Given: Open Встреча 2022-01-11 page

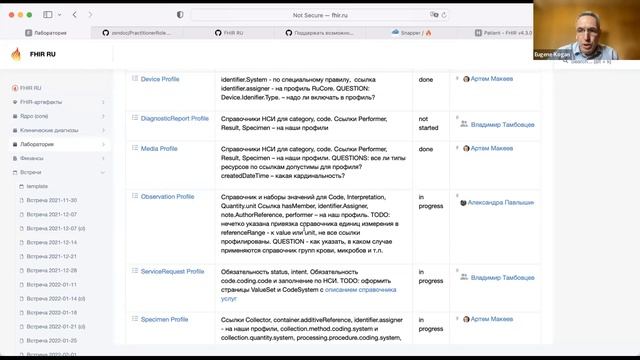Looking at the screenshot, I should pyautogui.click(x=51, y=284).
